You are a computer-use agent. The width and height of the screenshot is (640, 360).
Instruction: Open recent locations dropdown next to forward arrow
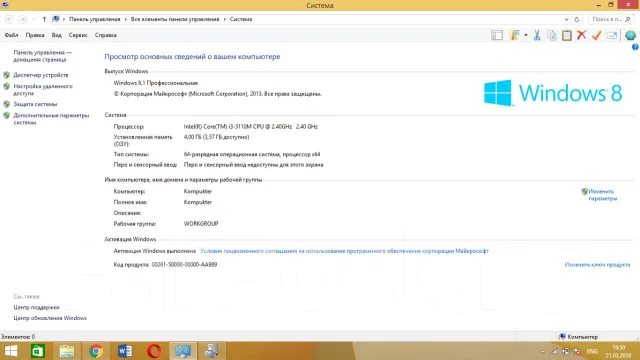(33, 19)
